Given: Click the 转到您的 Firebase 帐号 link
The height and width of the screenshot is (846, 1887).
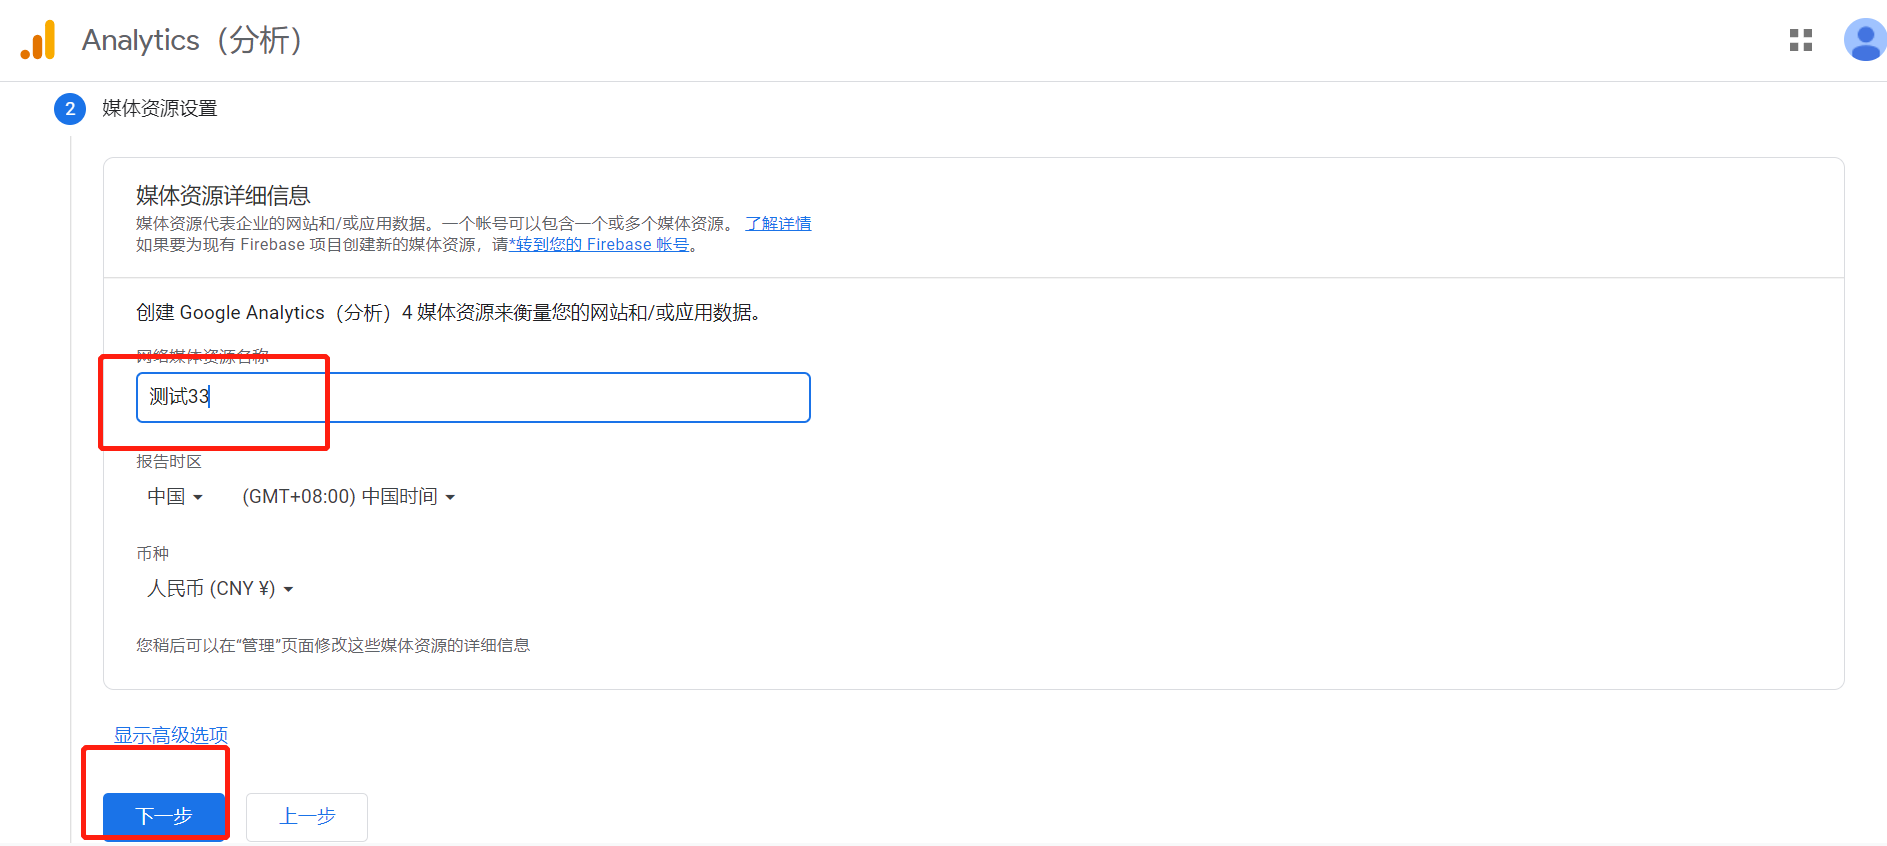Looking at the screenshot, I should 599,245.
